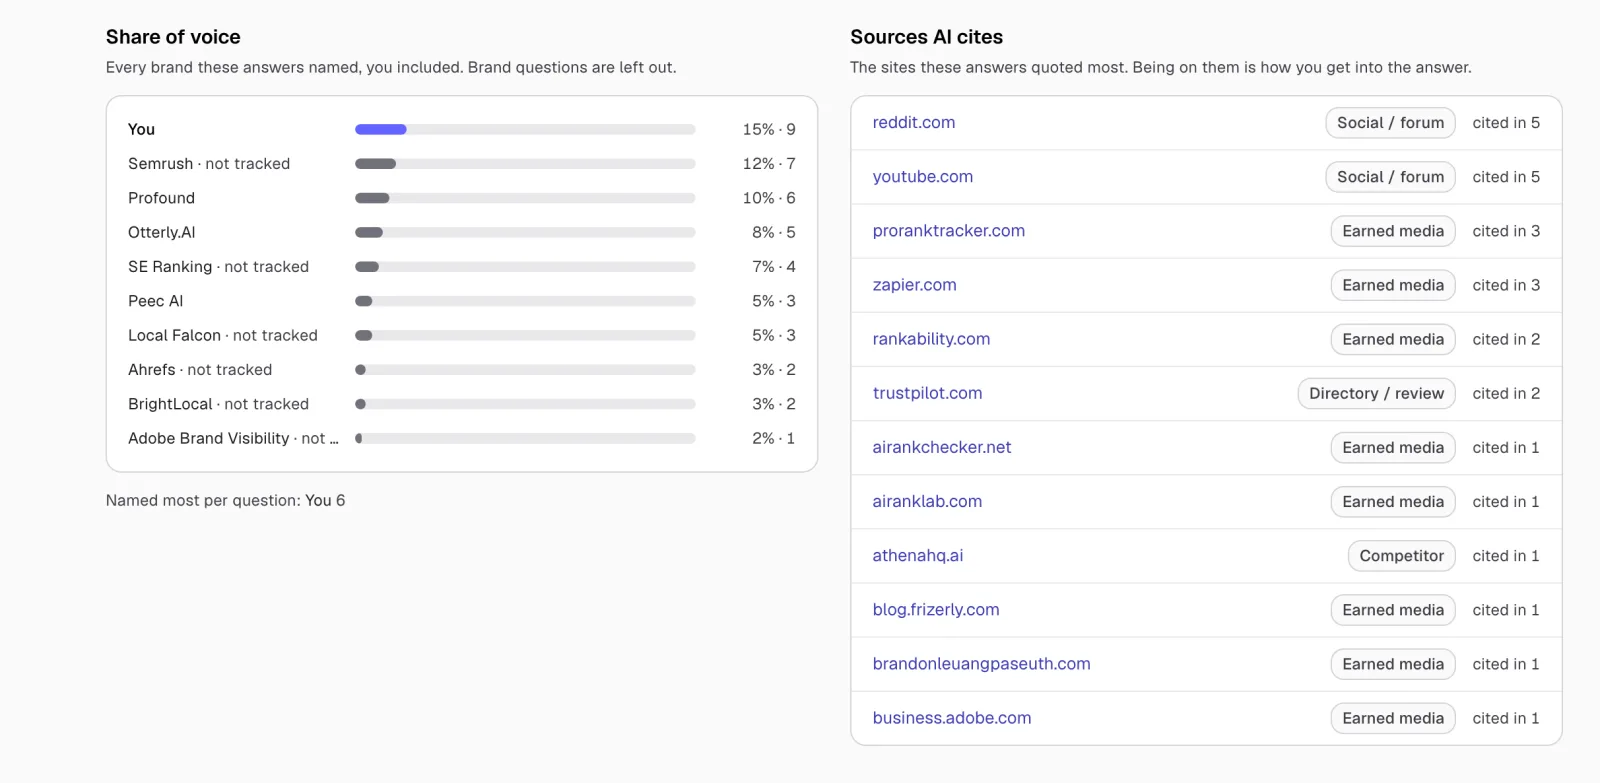This screenshot has height=783, width=1600.
Task: Click the "12% · 7" value
Action: point(769,163)
